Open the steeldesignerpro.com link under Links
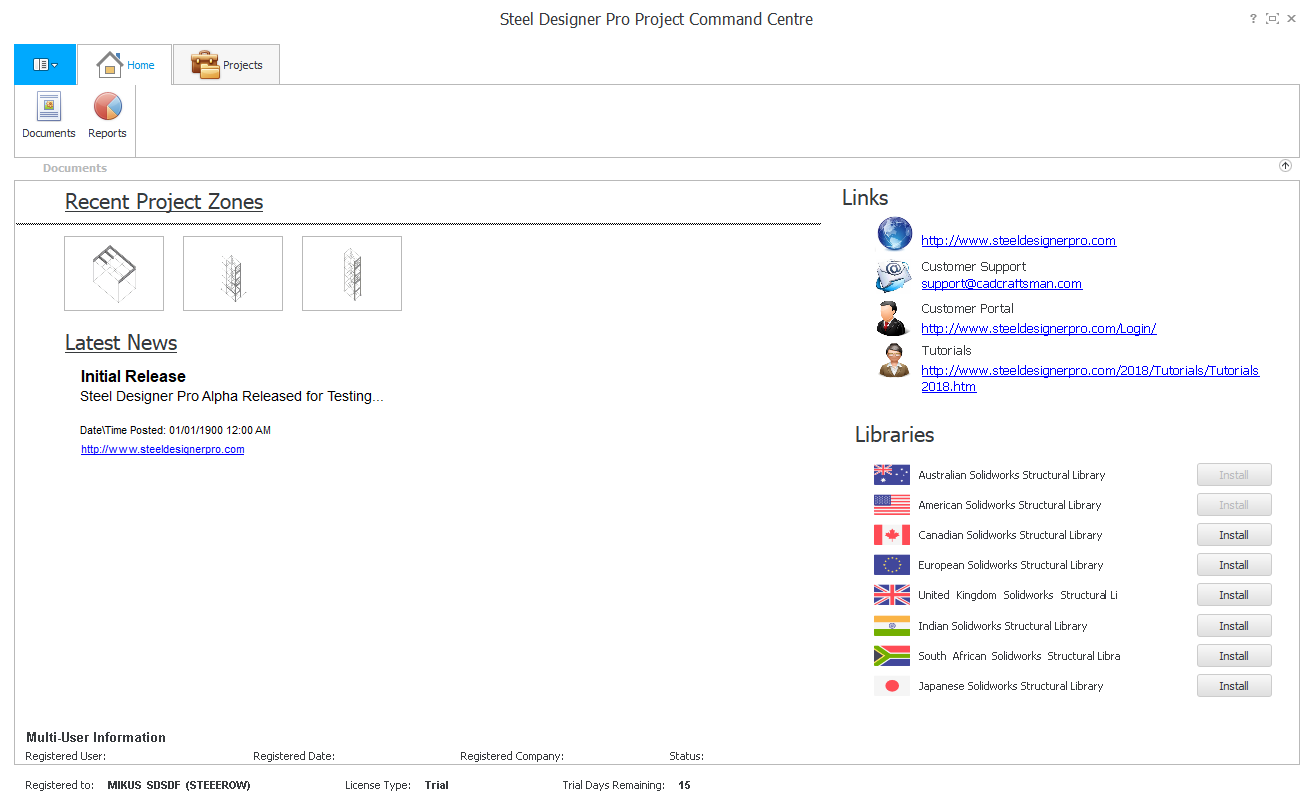 pyautogui.click(x=1018, y=241)
